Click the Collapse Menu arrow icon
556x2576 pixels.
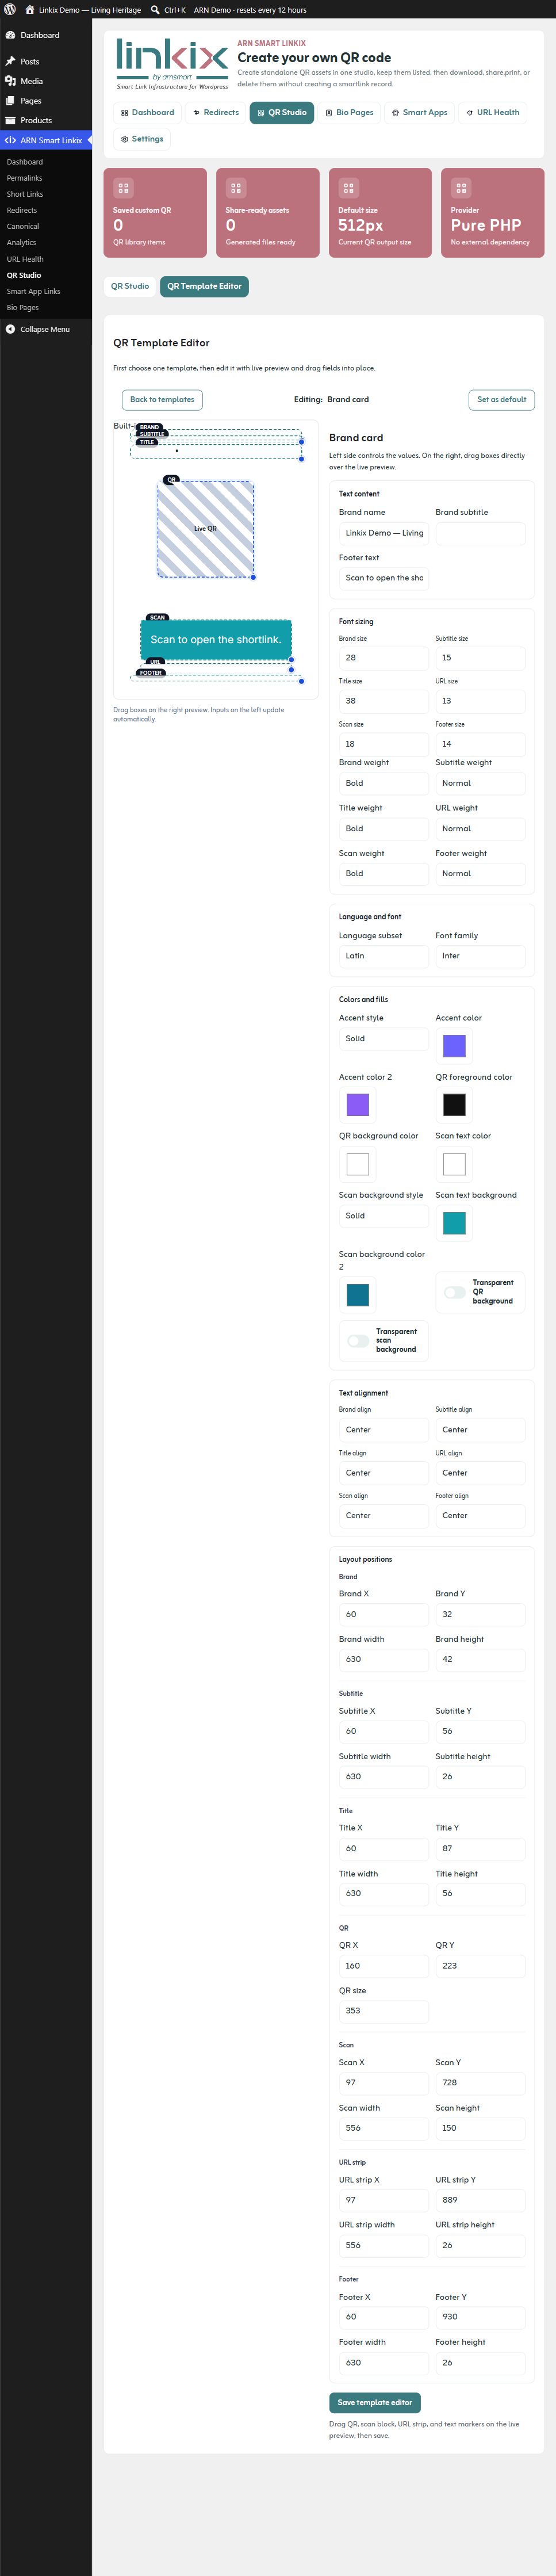point(10,329)
